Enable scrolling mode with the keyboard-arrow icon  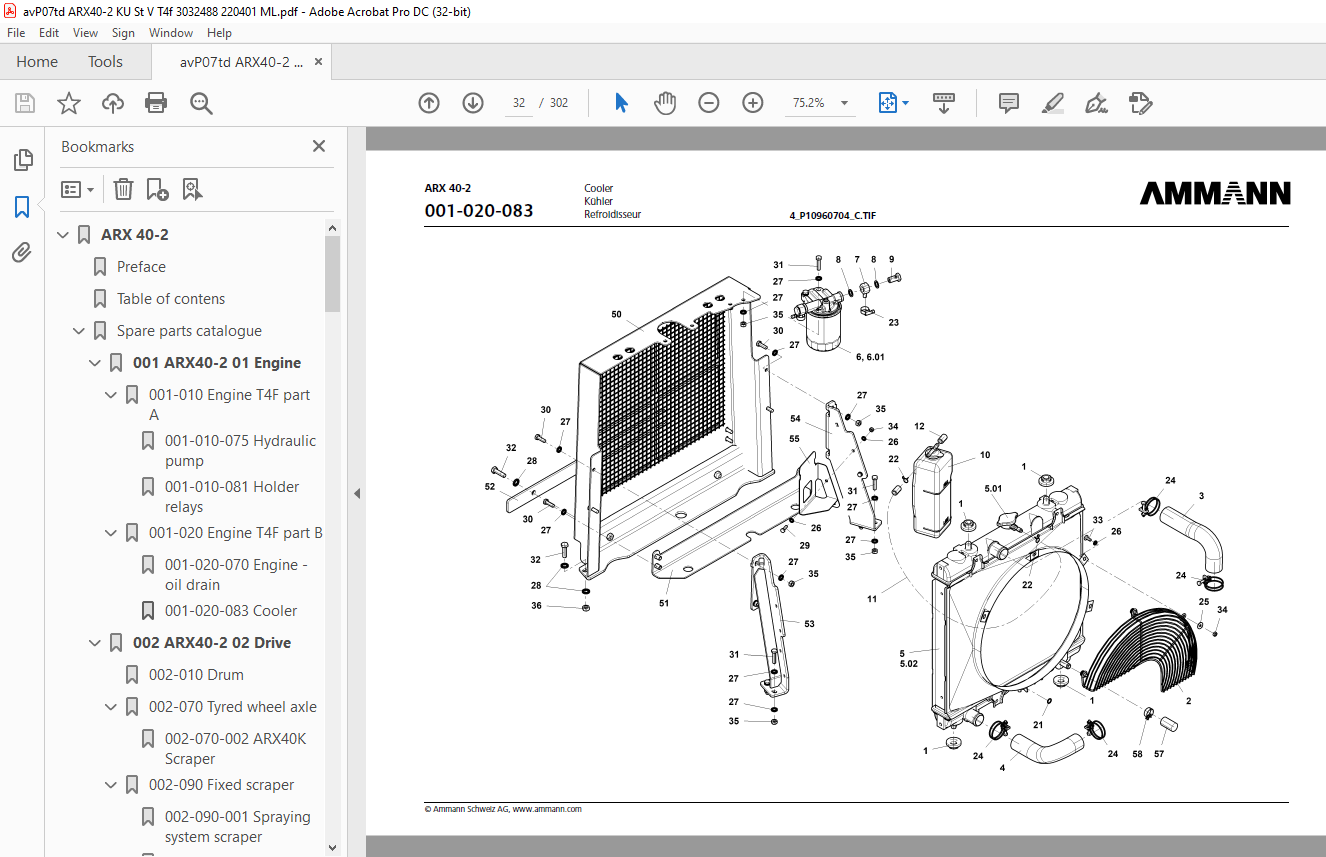[944, 103]
